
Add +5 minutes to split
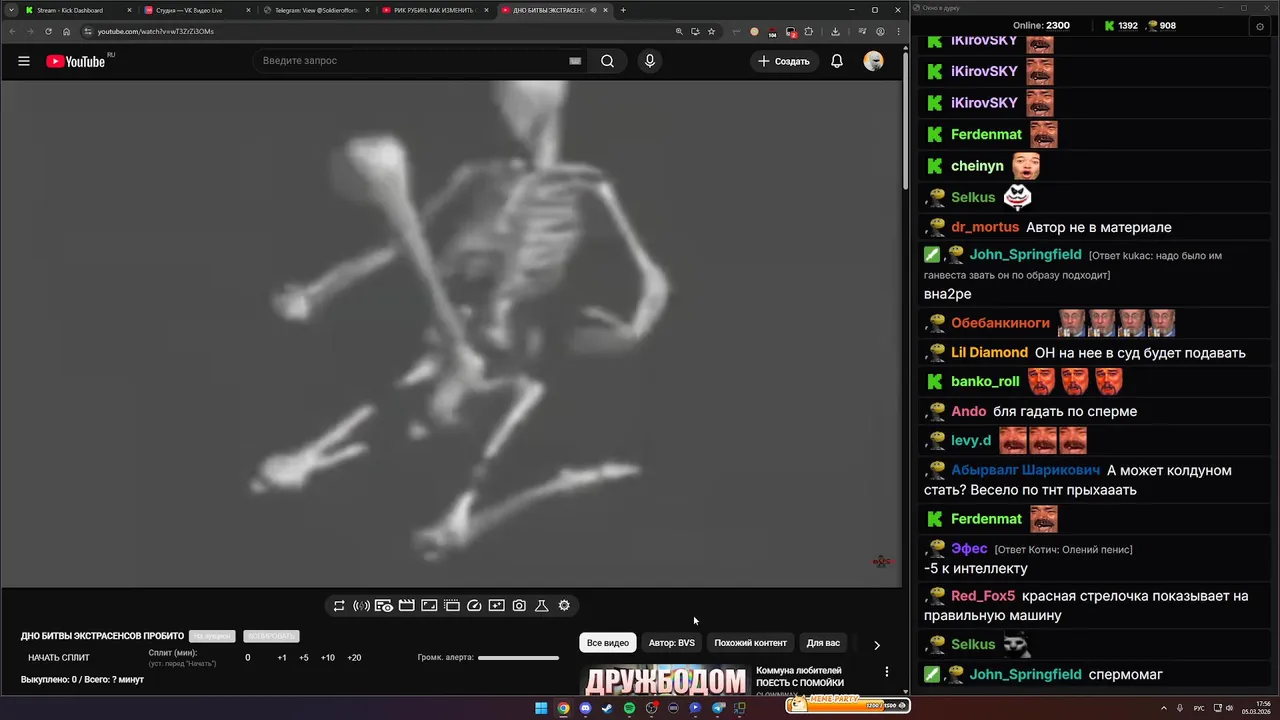[304, 658]
